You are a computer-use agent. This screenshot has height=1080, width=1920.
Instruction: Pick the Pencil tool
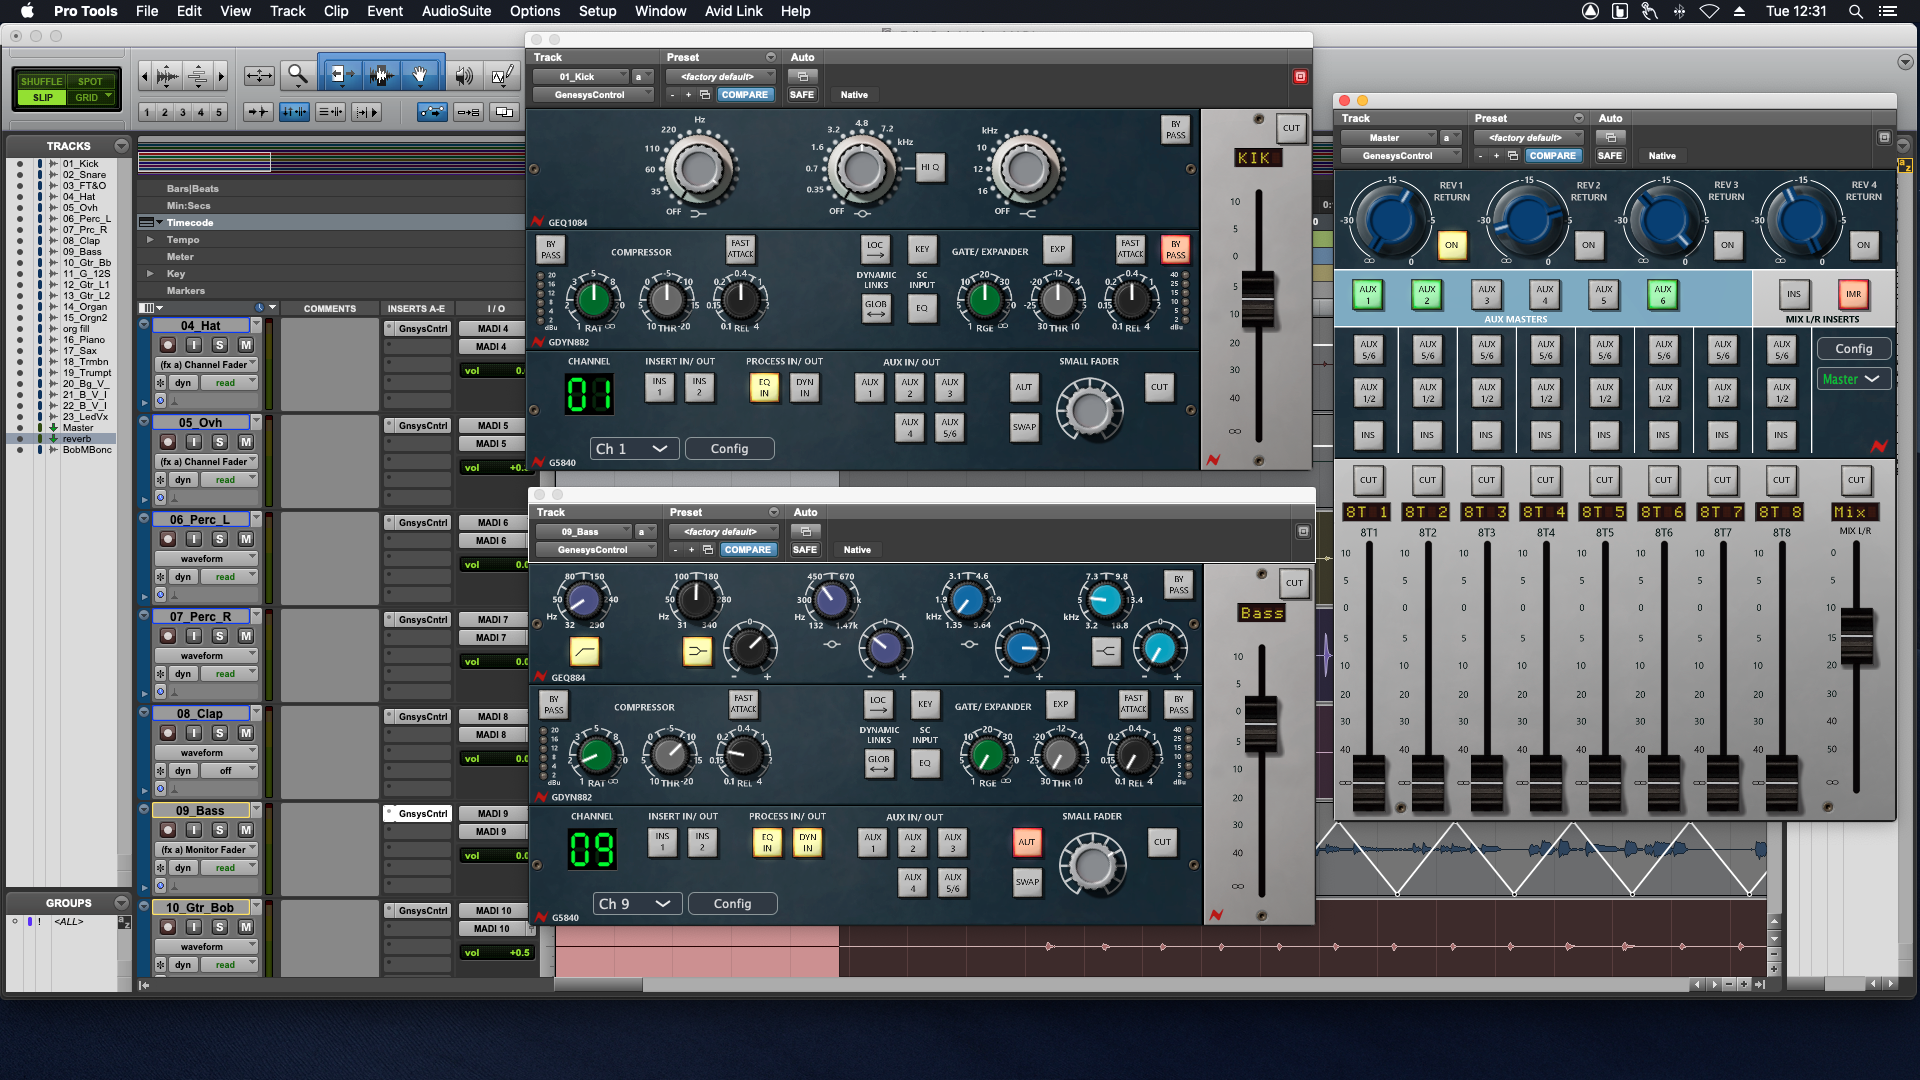coord(502,75)
